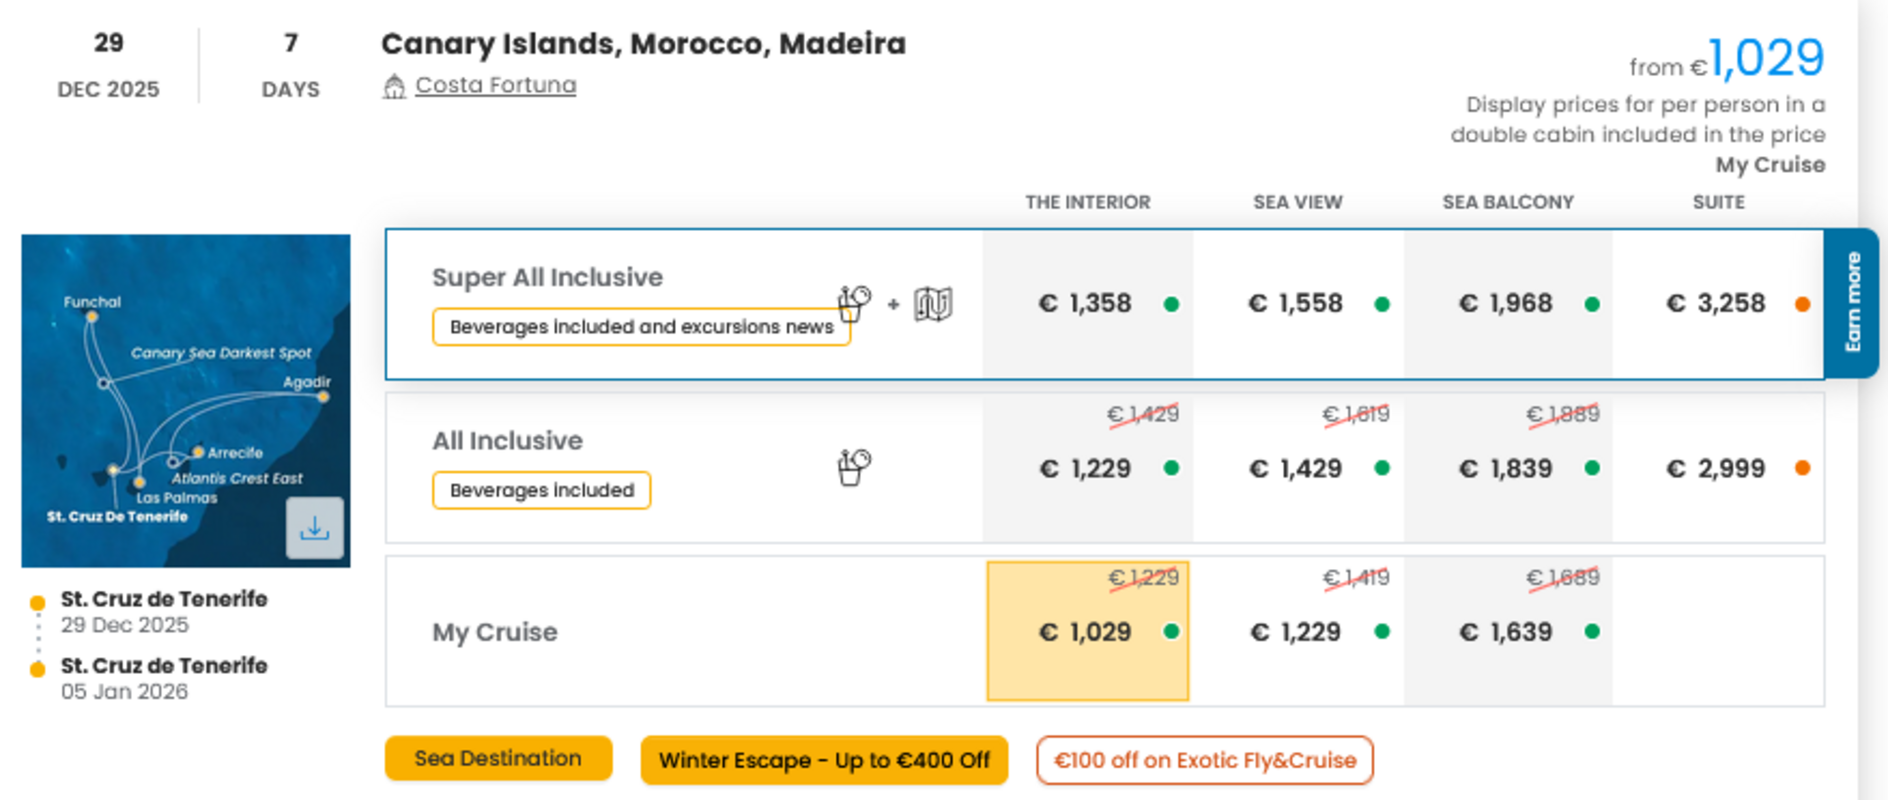Click Winter Escape Up to €400 Off
This screenshot has height=800, width=1888.
824,760
